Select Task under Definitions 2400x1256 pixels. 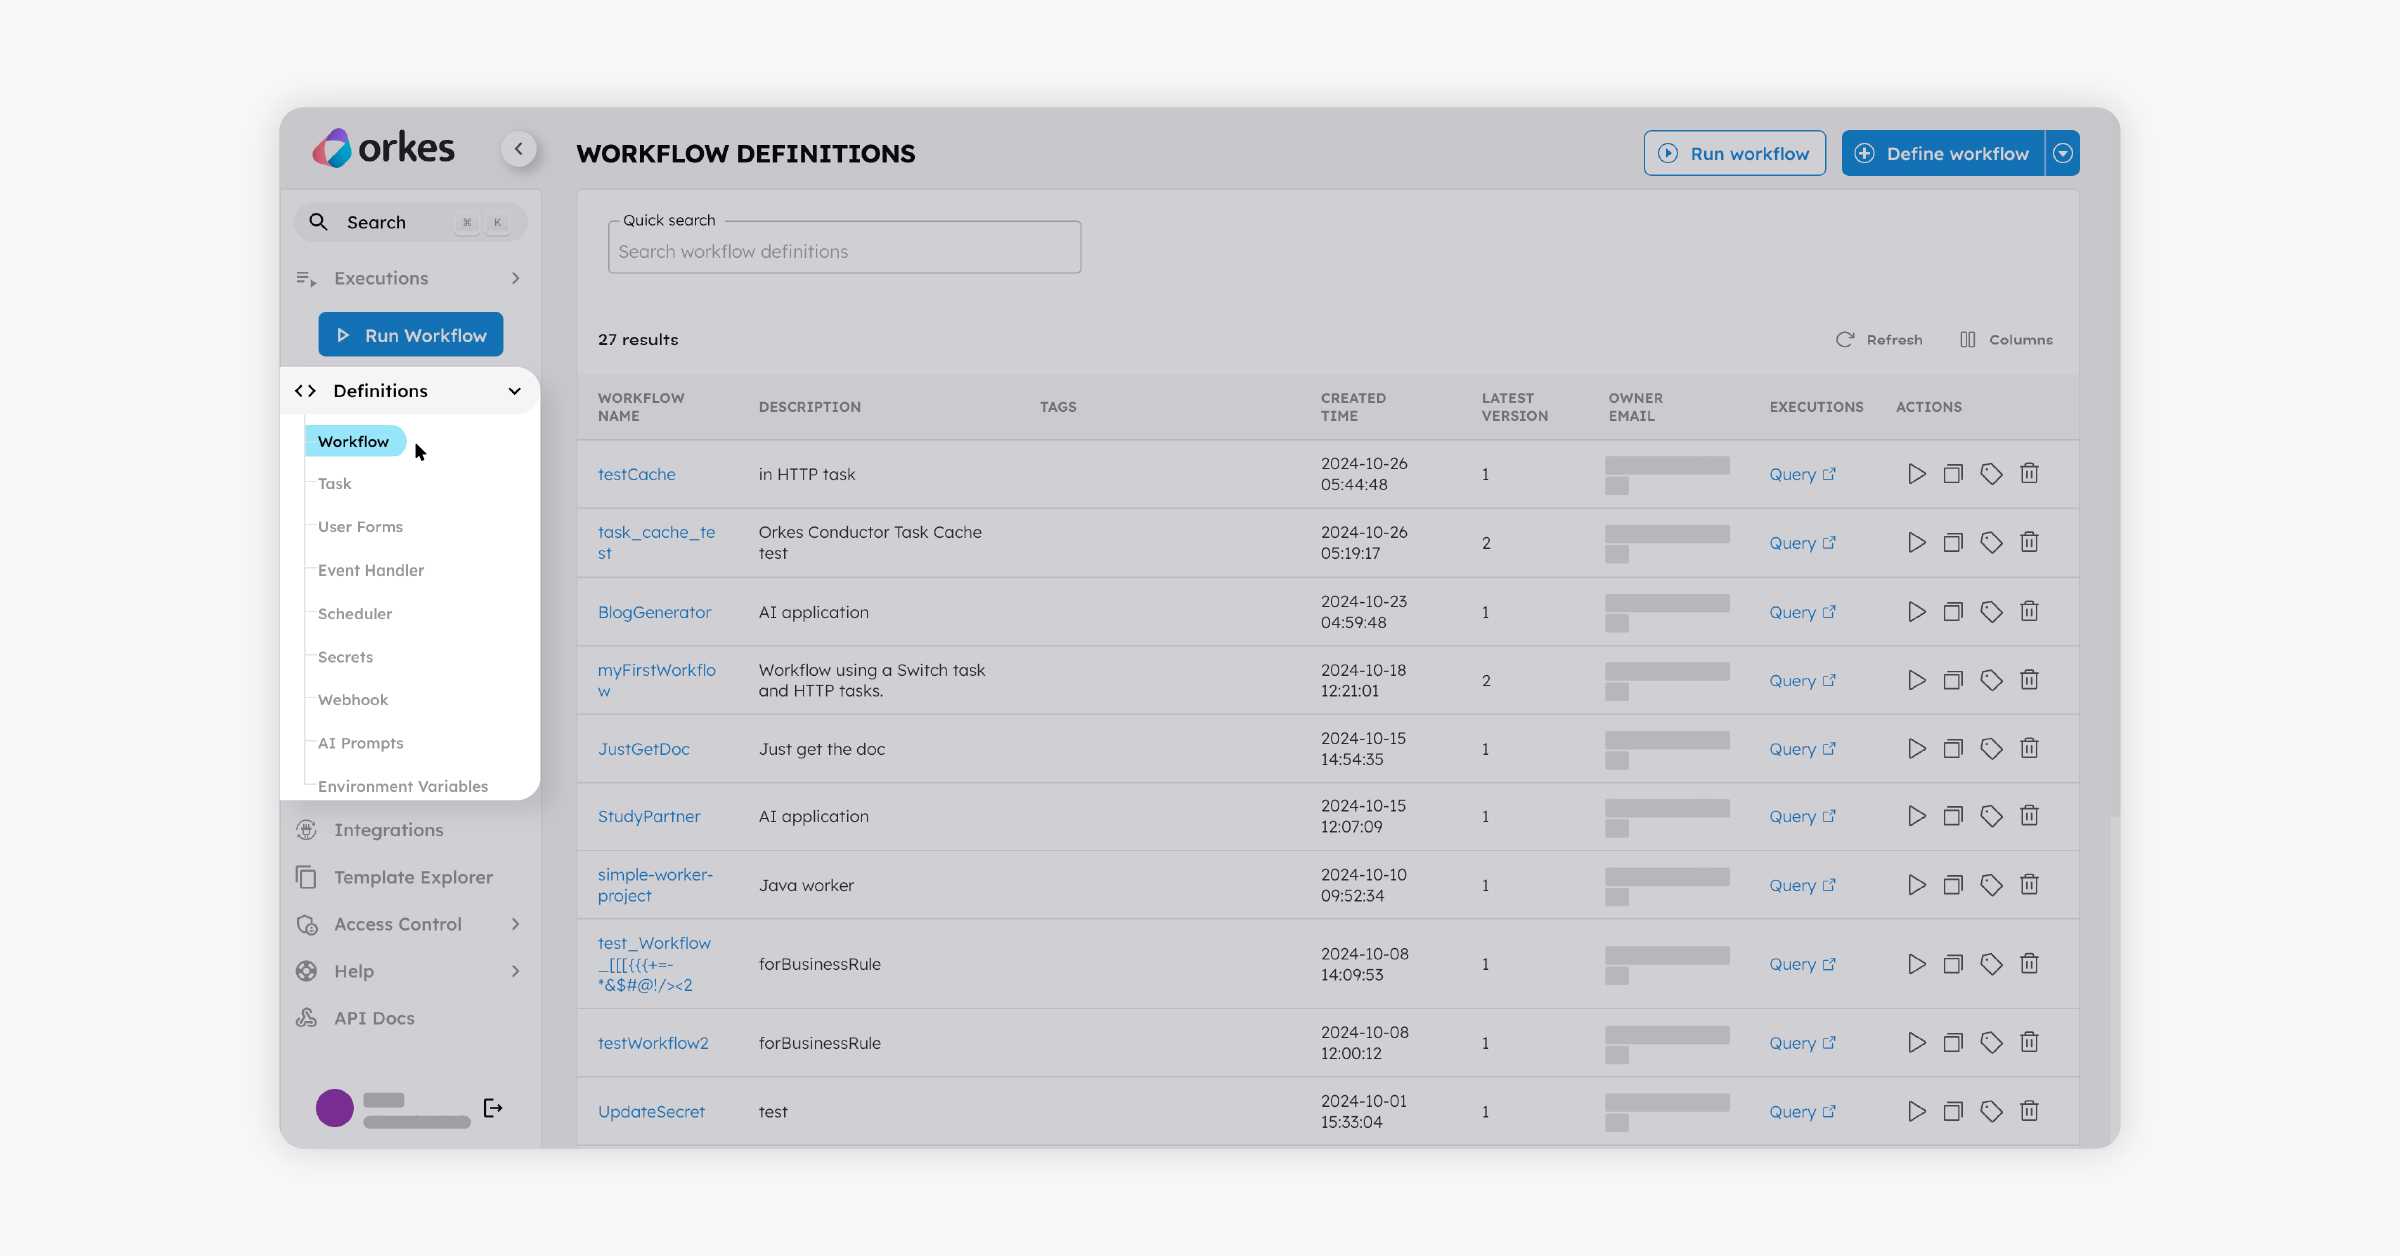coord(335,484)
